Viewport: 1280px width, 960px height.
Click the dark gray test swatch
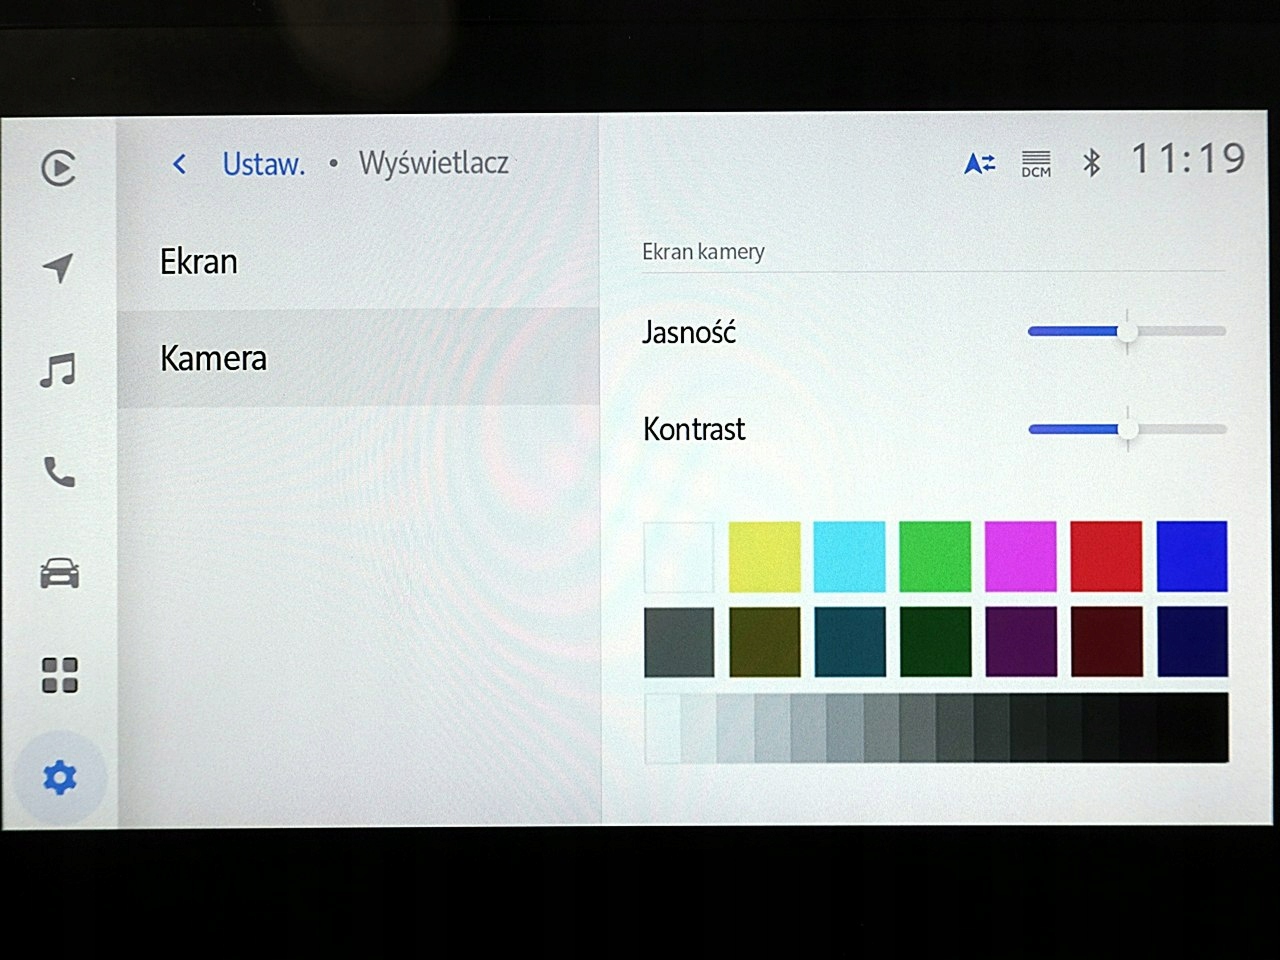679,642
